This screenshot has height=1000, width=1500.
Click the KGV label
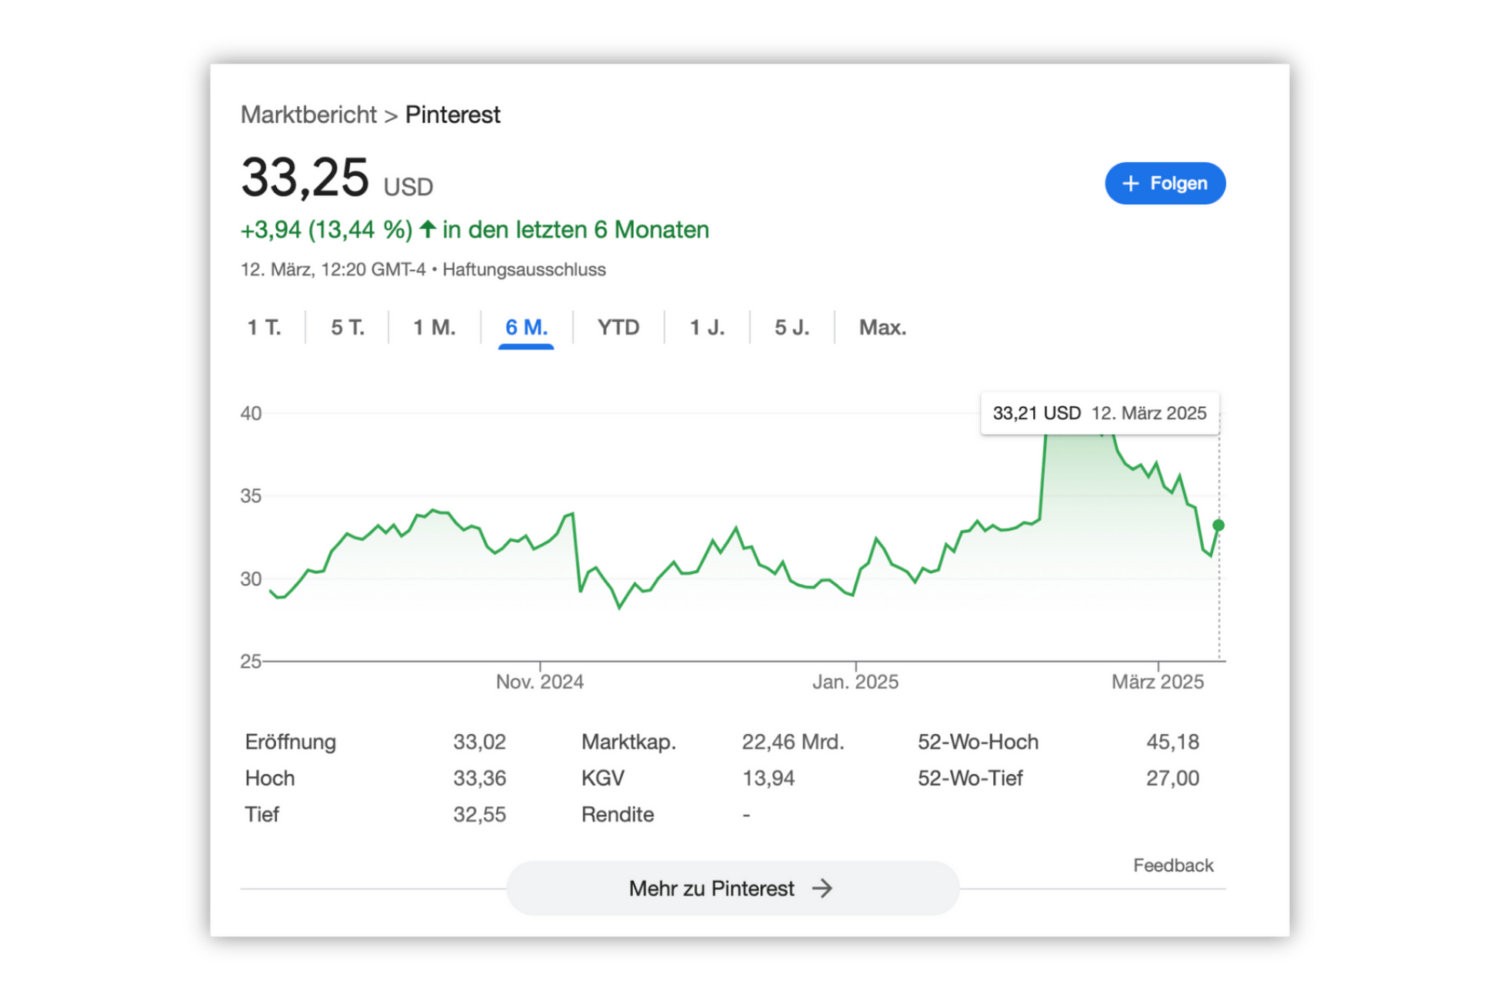pyautogui.click(x=603, y=778)
